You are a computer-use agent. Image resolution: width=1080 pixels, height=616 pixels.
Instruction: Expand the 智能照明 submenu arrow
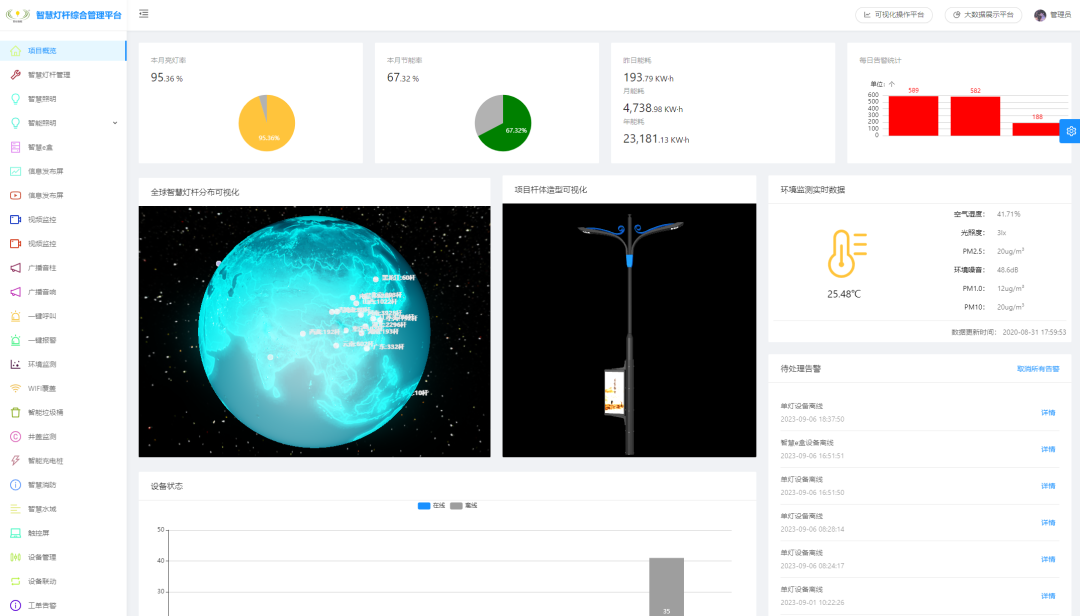tap(115, 123)
